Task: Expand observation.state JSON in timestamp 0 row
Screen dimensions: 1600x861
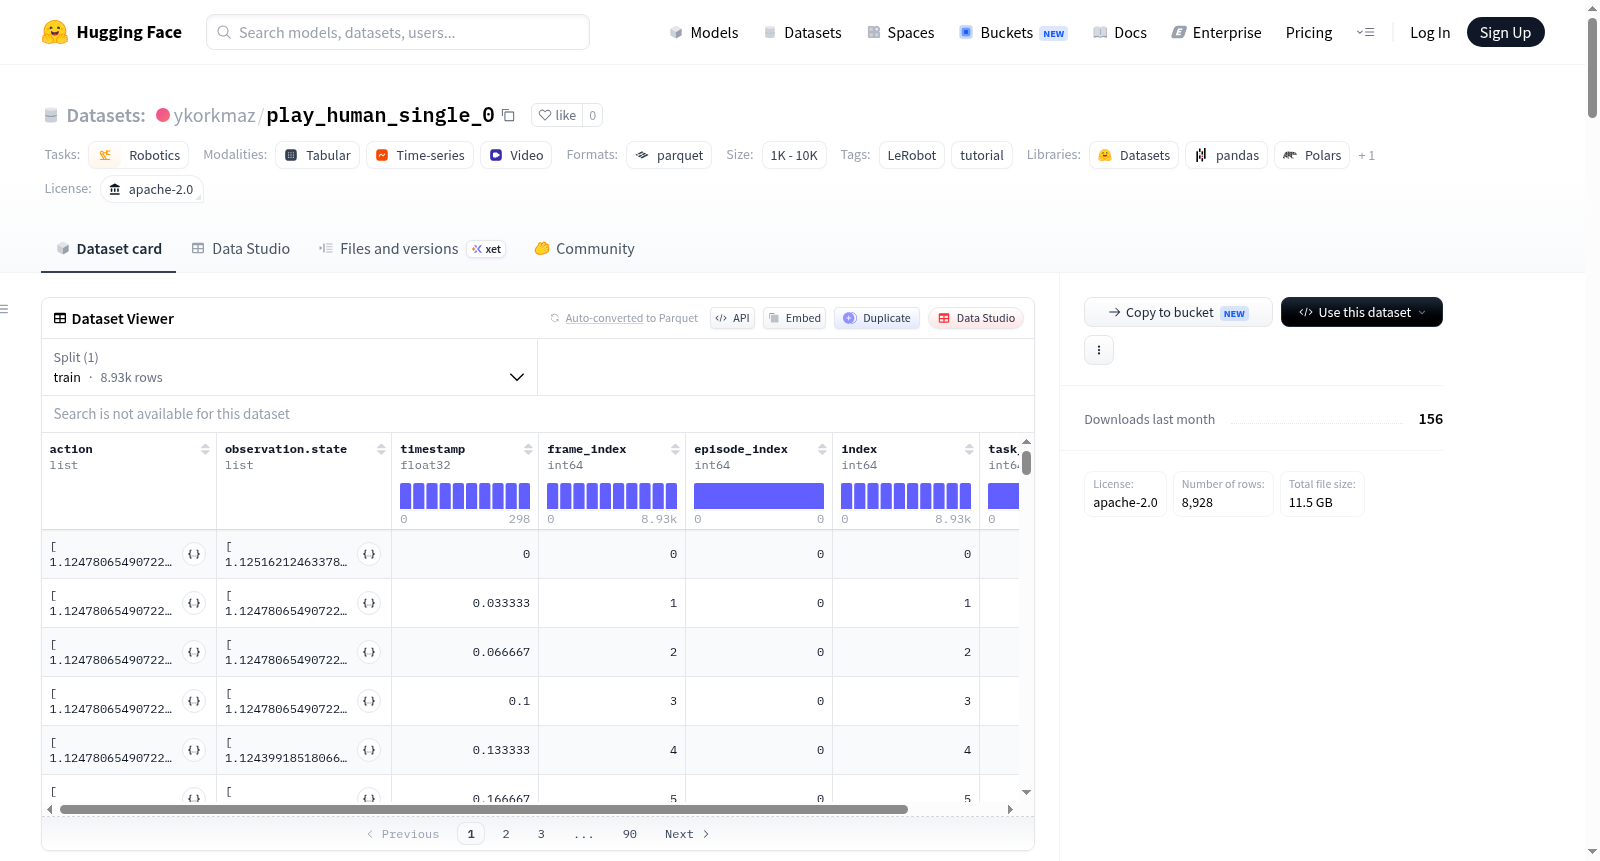Action: (369, 554)
